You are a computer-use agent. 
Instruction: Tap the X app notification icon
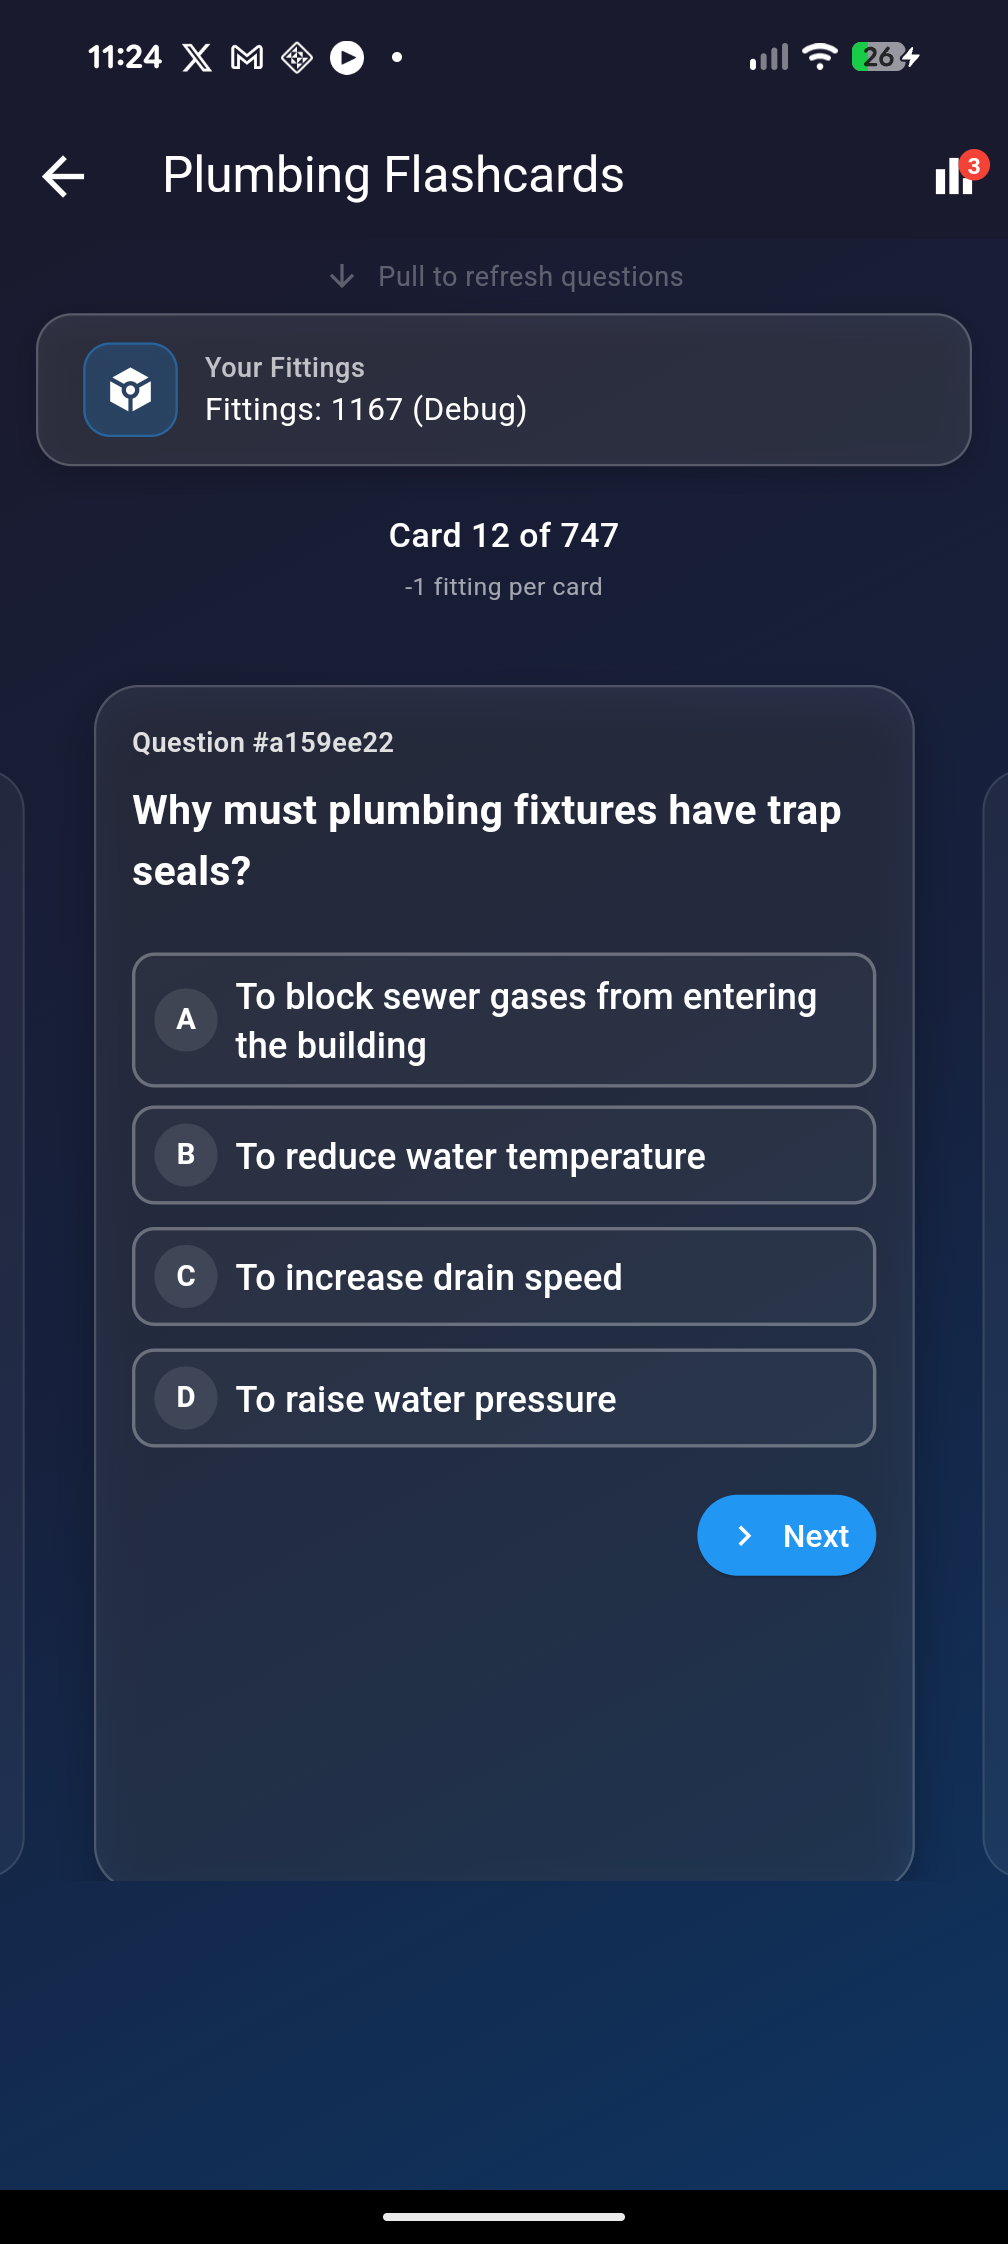click(197, 58)
